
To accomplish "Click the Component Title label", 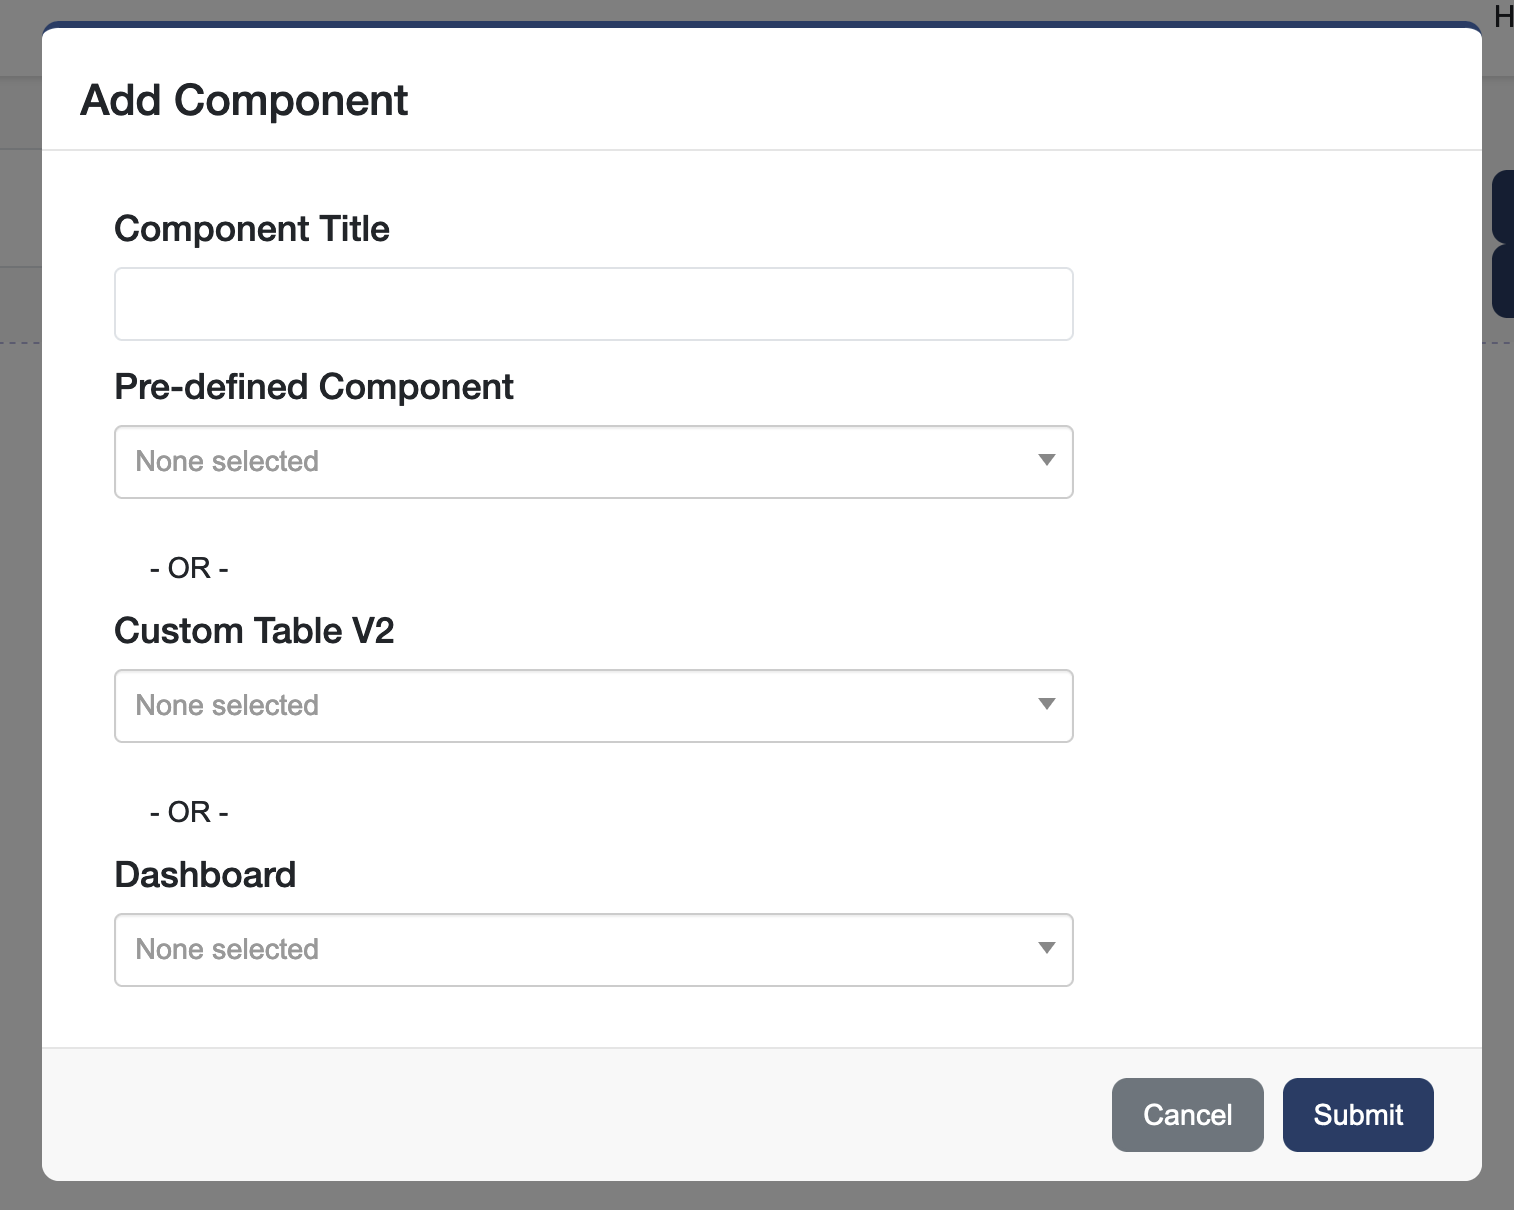I will (252, 229).
